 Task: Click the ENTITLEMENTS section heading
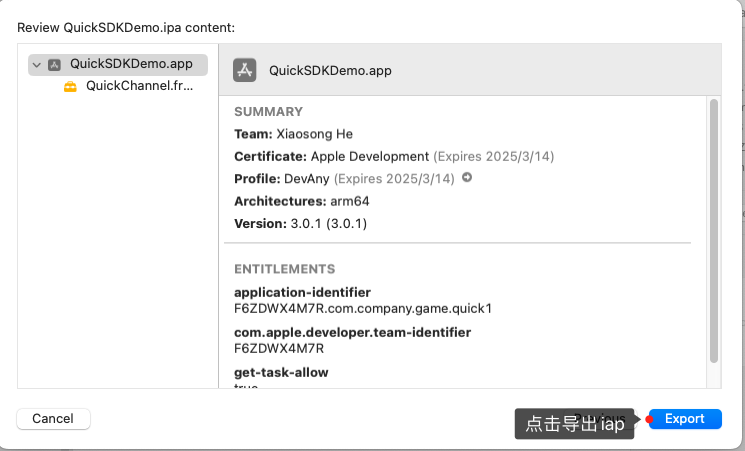click(285, 269)
